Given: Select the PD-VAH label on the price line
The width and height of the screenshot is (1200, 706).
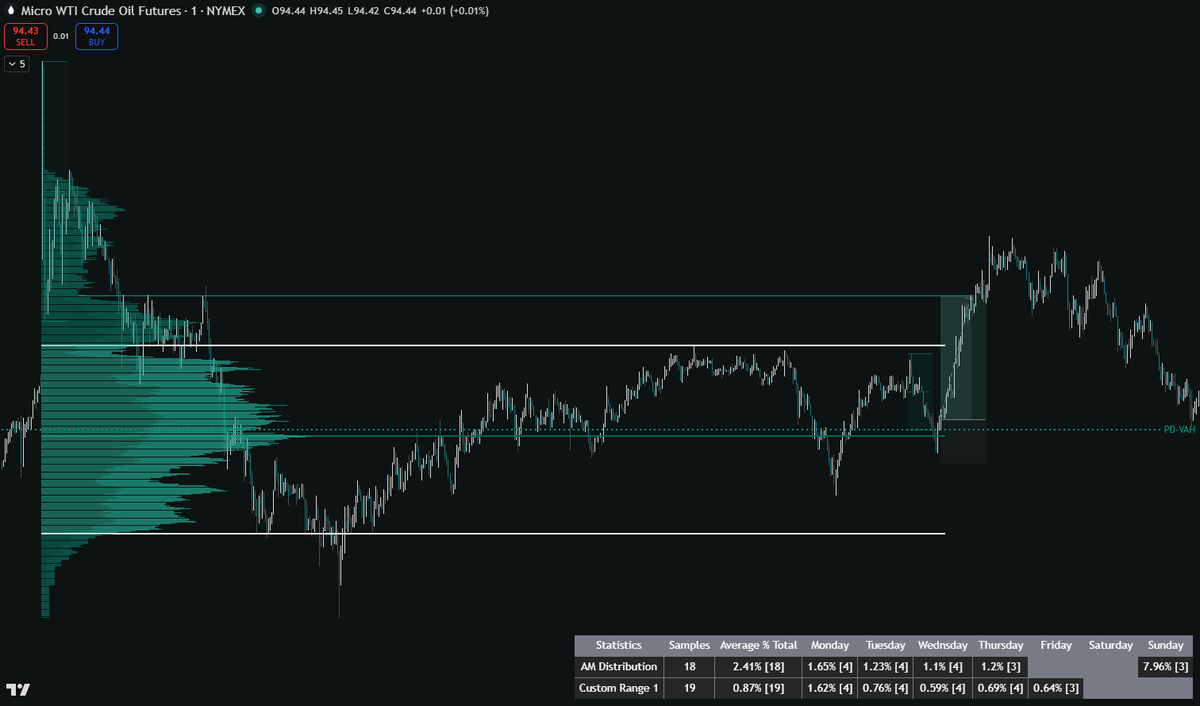Looking at the screenshot, I should pos(1178,428).
